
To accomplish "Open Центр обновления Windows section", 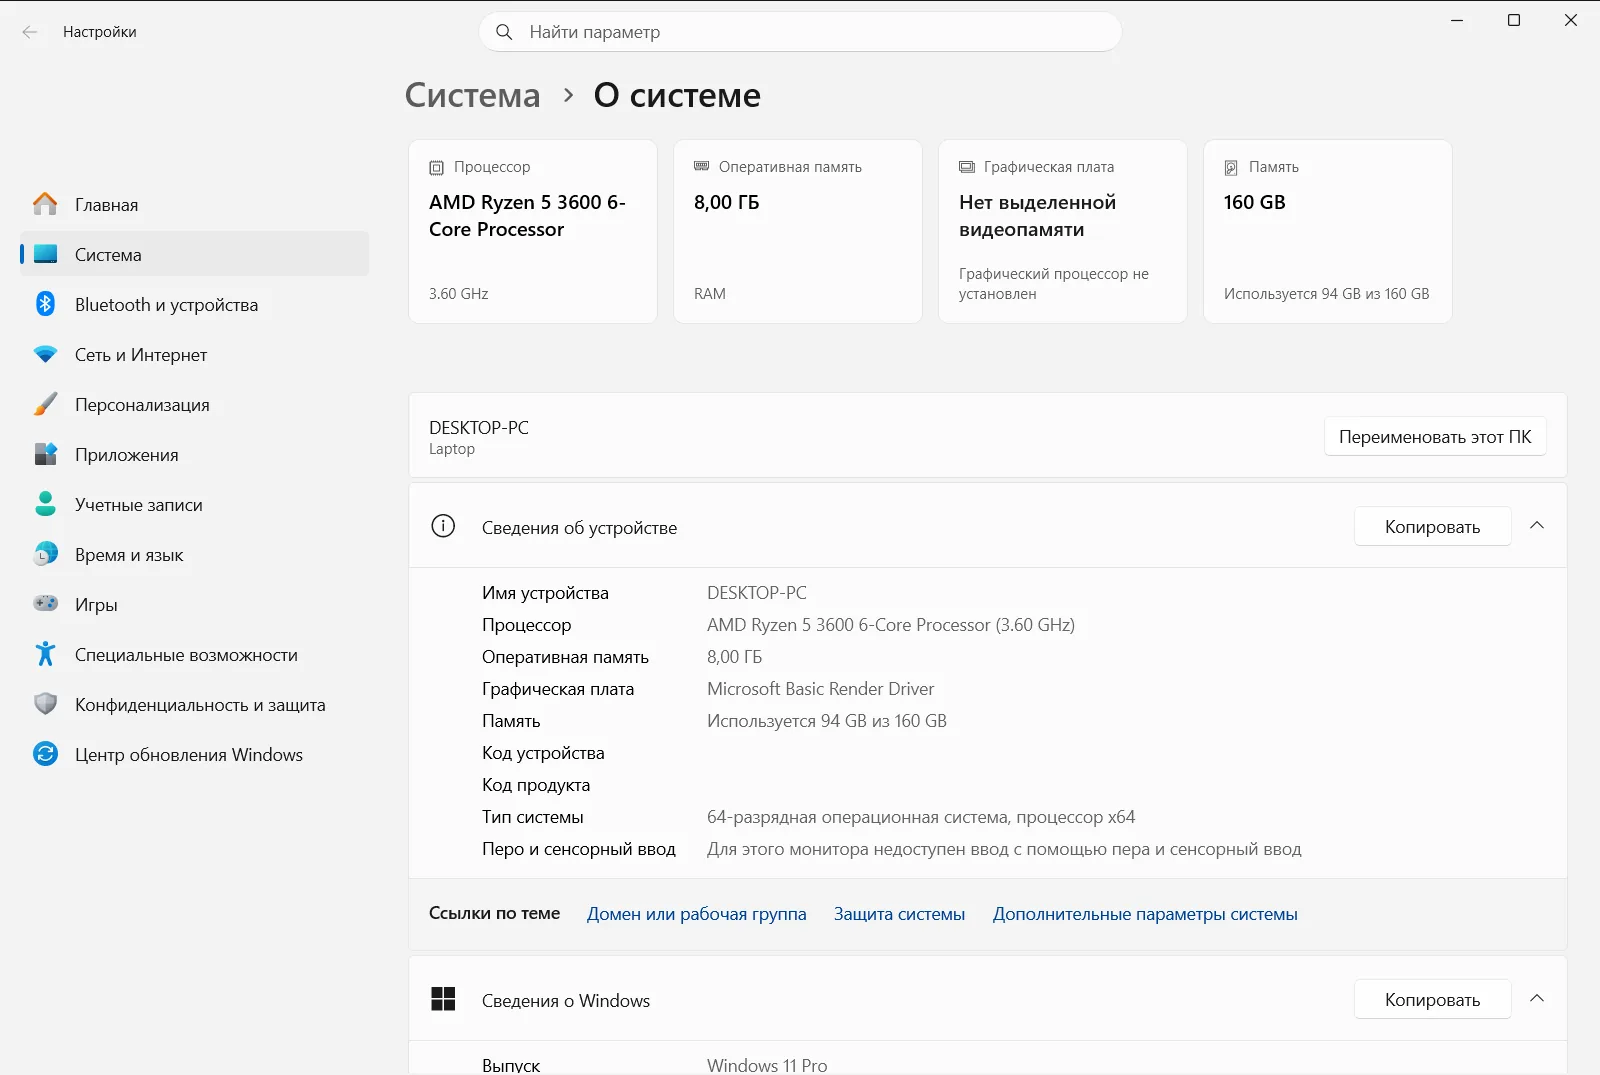I will (x=195, y=754).
